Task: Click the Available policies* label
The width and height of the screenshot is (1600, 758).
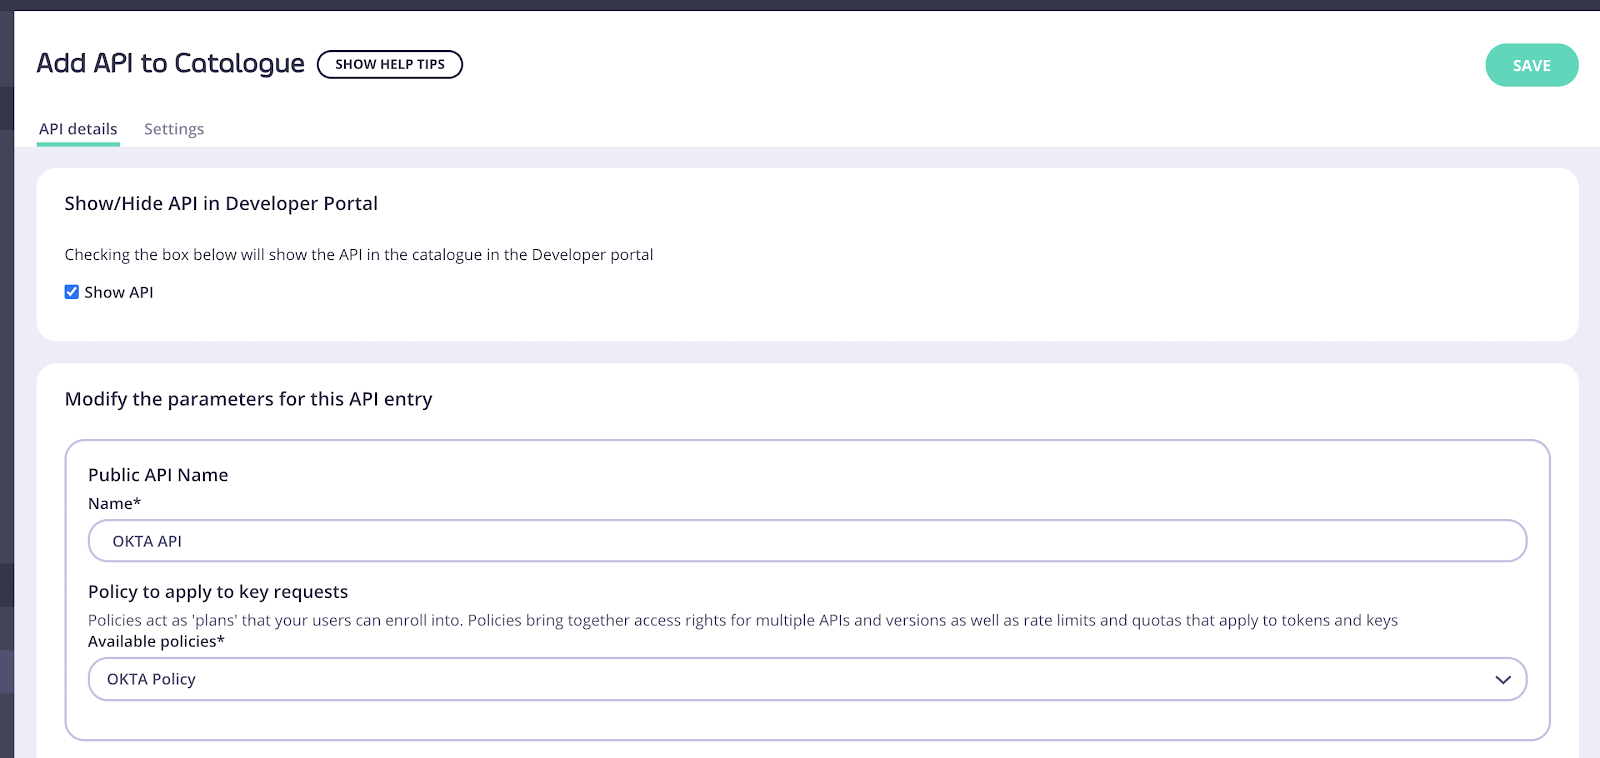Action: coord(156,641)
